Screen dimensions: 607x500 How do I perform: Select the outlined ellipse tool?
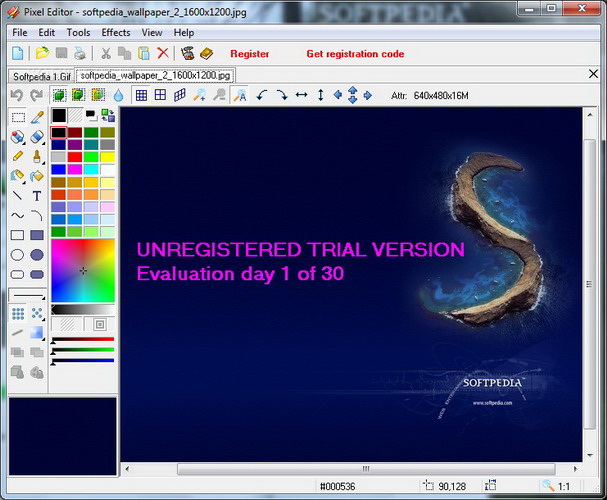click(x=17, y=255)
